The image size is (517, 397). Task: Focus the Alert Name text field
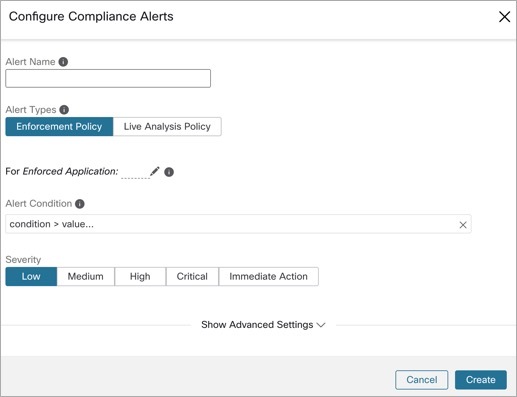point(108,79)
